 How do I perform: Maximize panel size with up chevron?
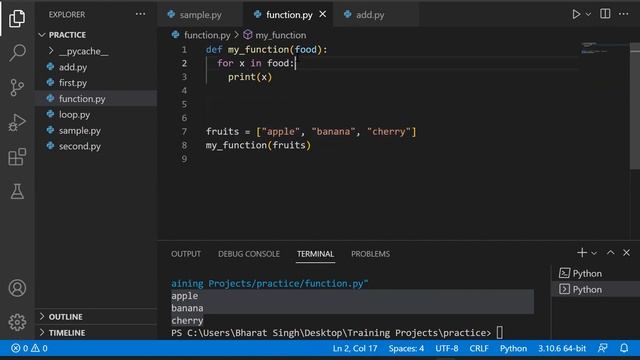click(x=610, y=253)
